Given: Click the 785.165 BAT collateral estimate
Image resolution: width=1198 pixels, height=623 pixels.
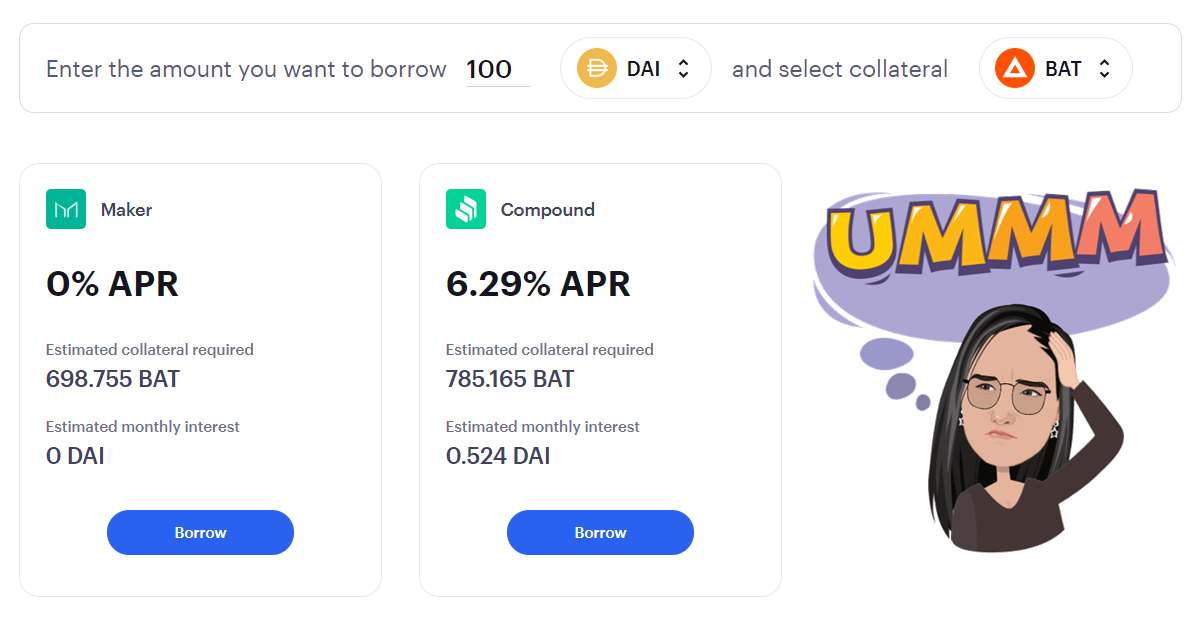Looking at the screenshot, I should 510,379.
